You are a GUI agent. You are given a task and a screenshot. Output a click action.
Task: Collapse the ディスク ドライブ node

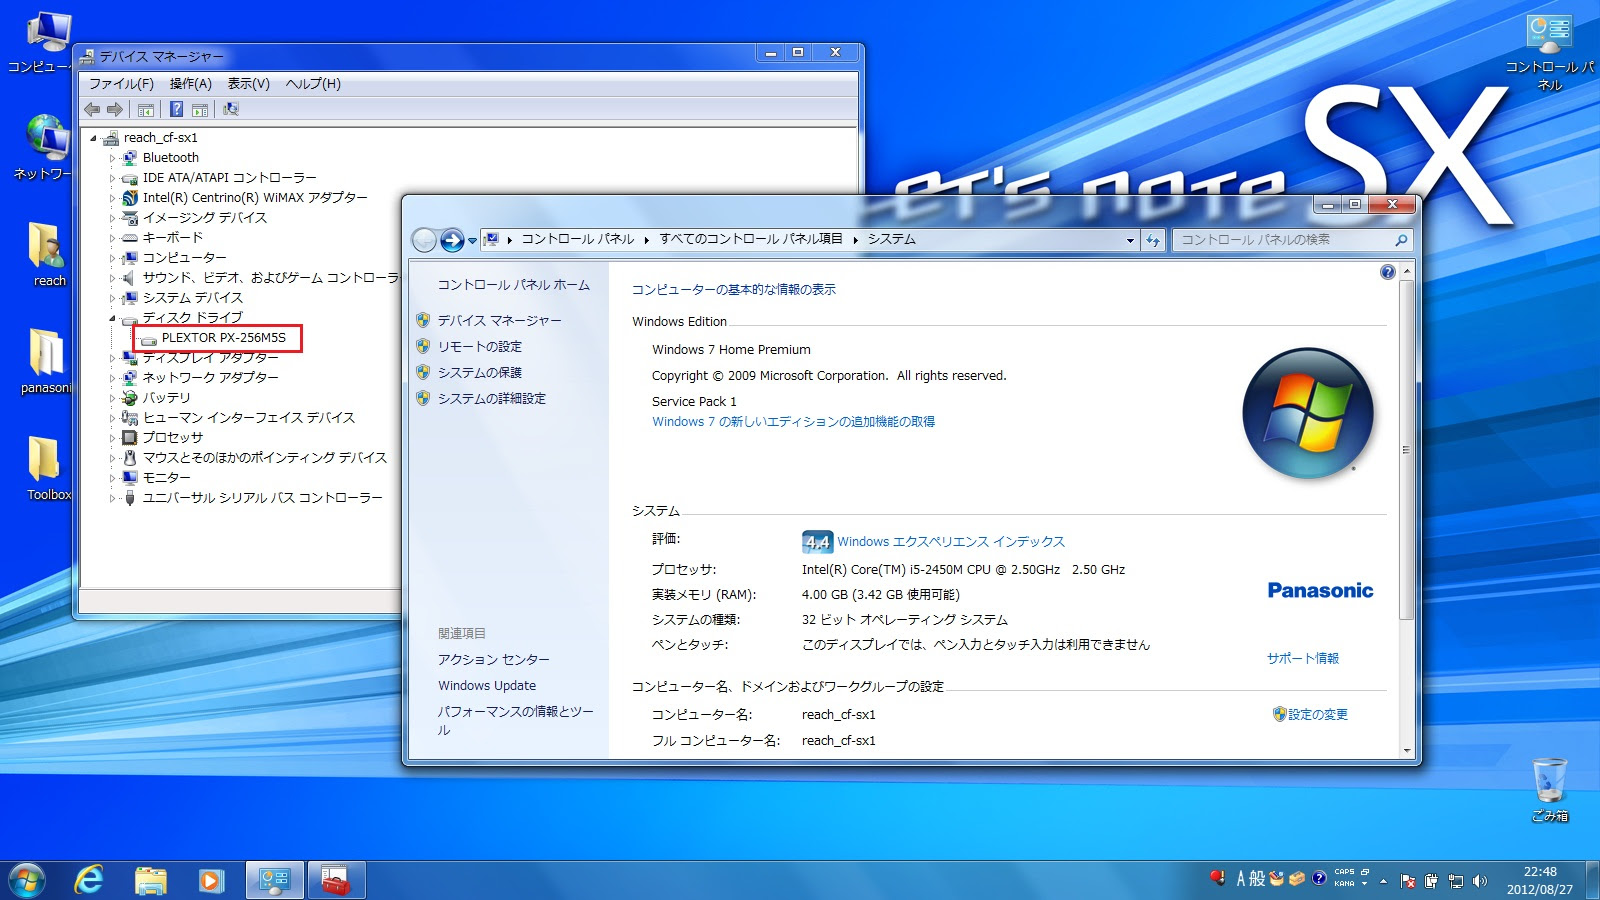point(112,318)
